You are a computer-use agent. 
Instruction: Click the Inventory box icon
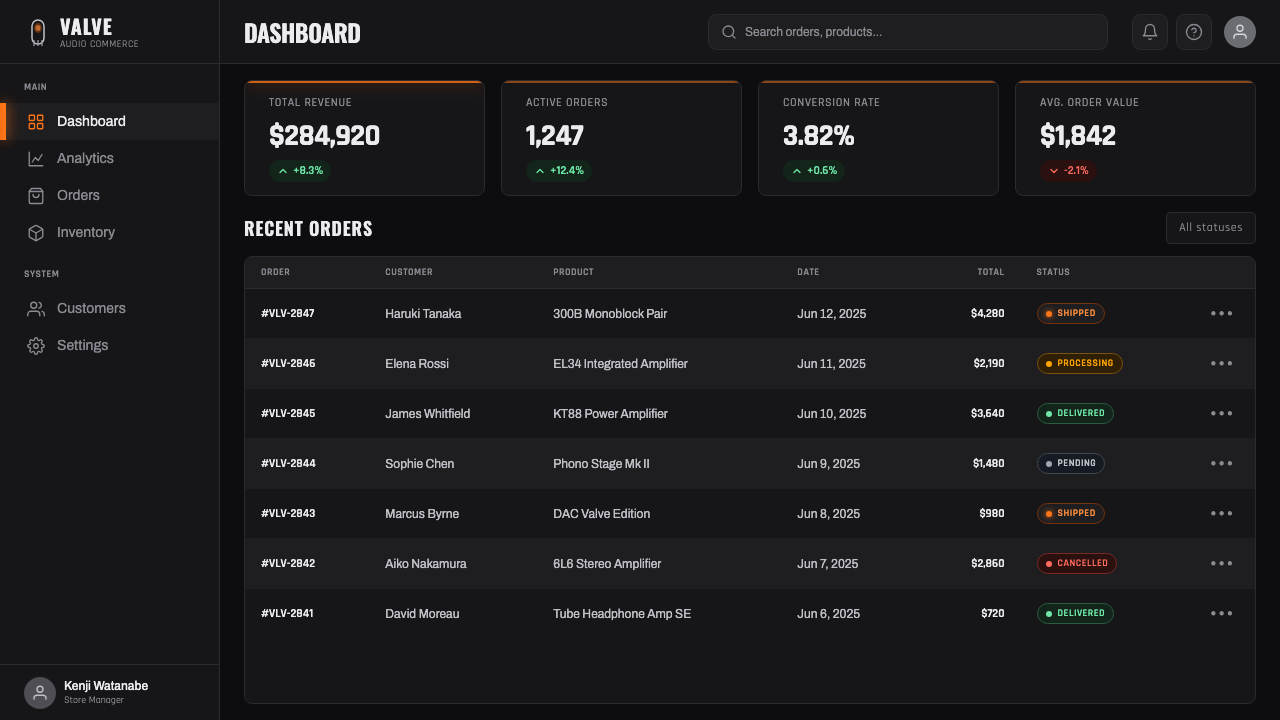36,232
